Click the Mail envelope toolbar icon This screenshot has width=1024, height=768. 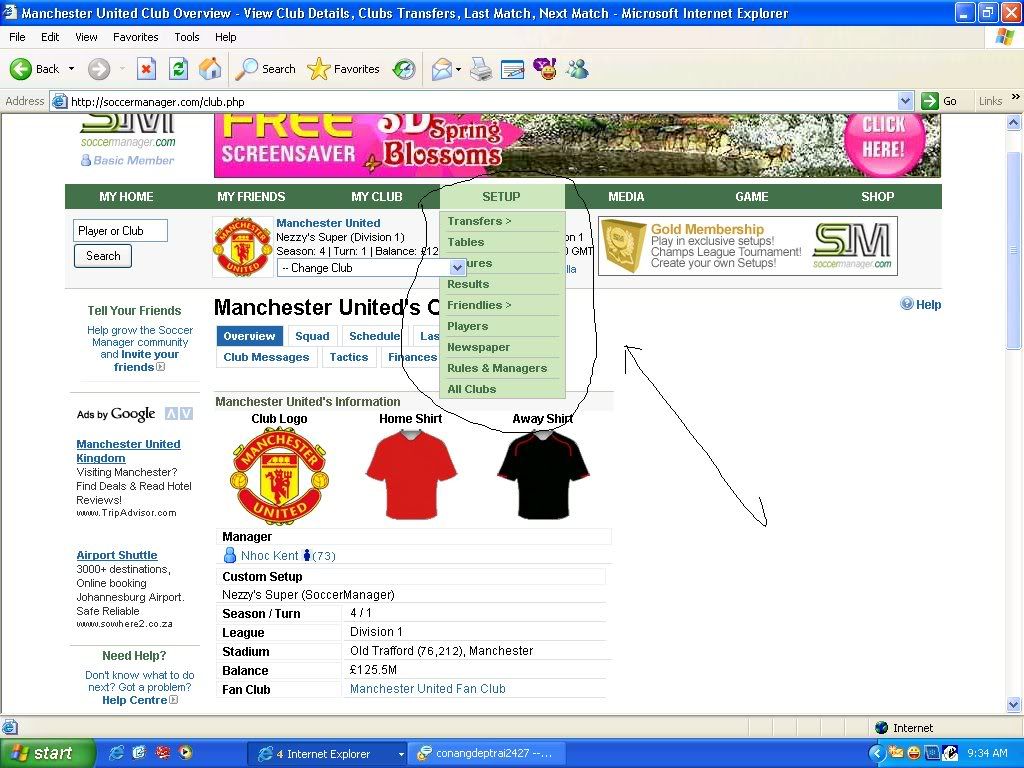[442, 69]
